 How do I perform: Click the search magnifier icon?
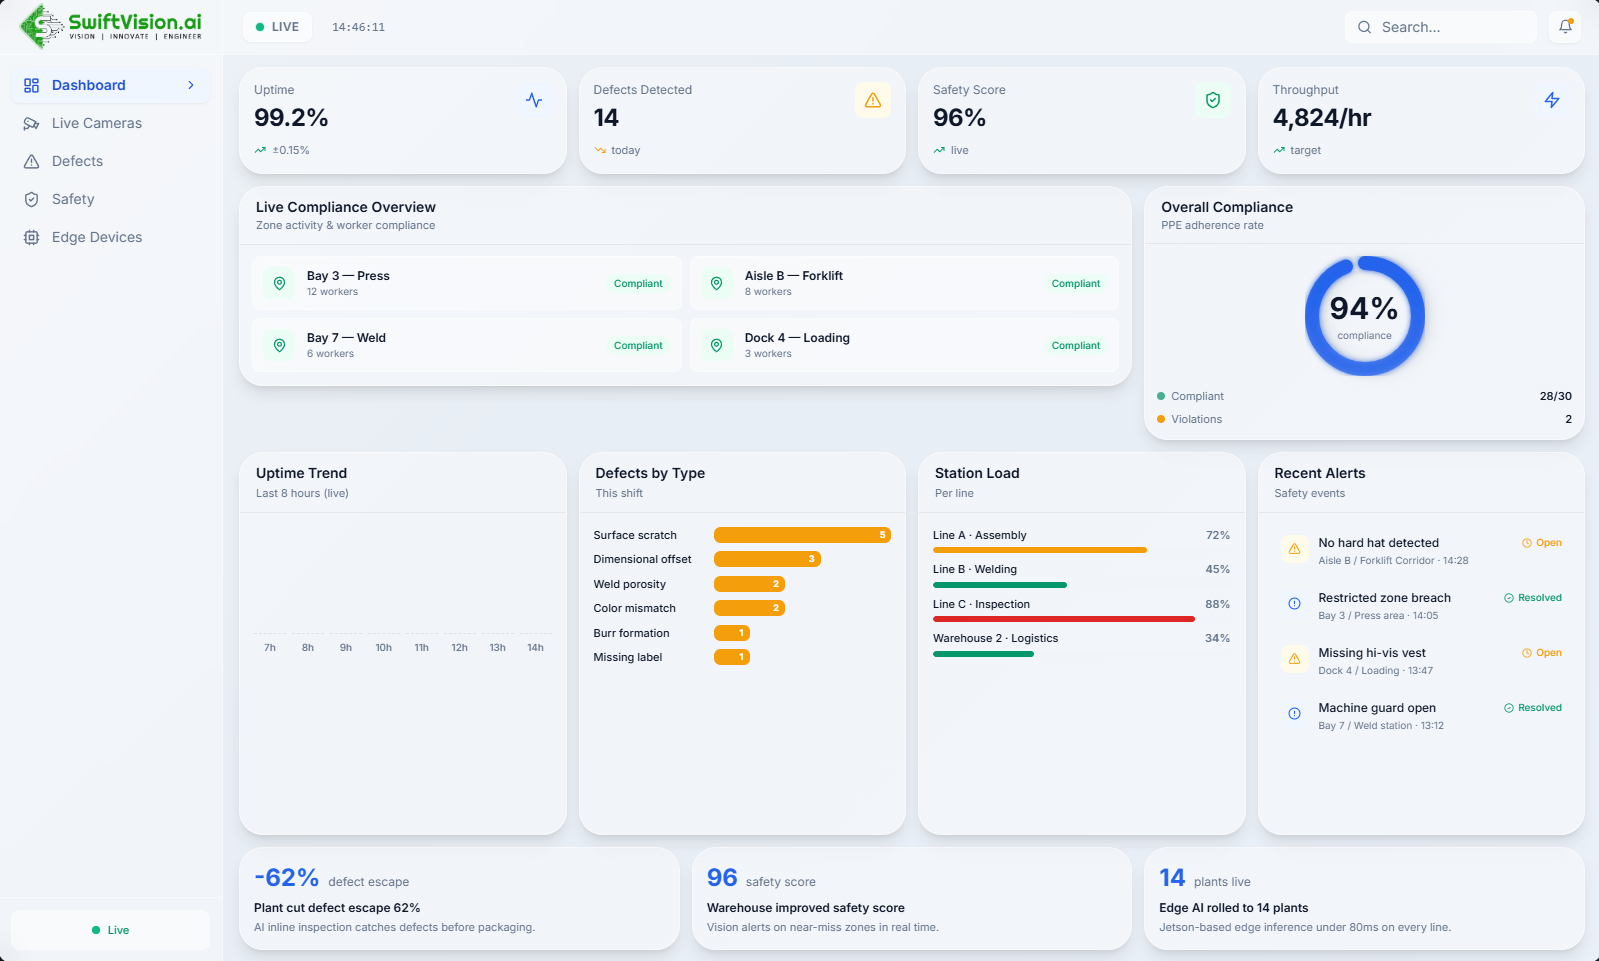coord(1364,27)
